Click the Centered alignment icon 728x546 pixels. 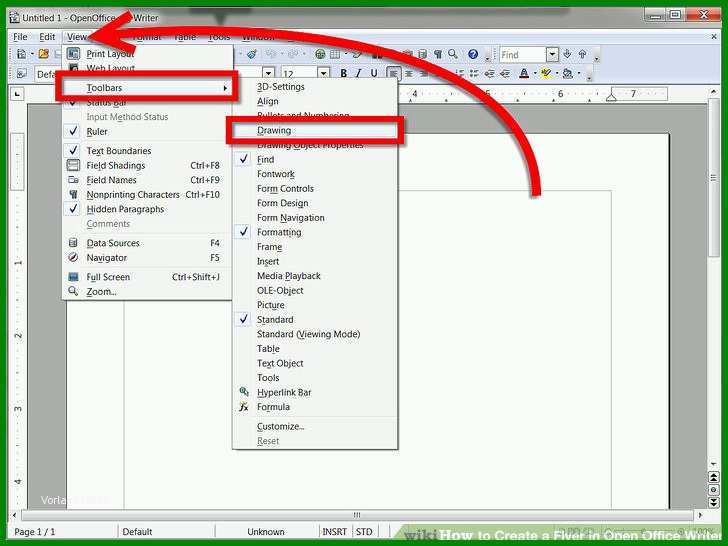pyautogui.click(x=409, y=73)
